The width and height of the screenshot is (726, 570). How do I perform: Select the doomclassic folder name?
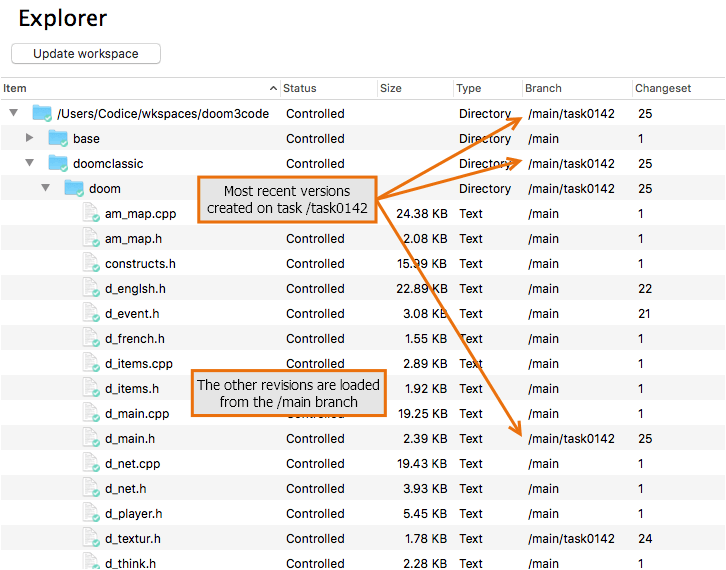click(x=108, y=164)
